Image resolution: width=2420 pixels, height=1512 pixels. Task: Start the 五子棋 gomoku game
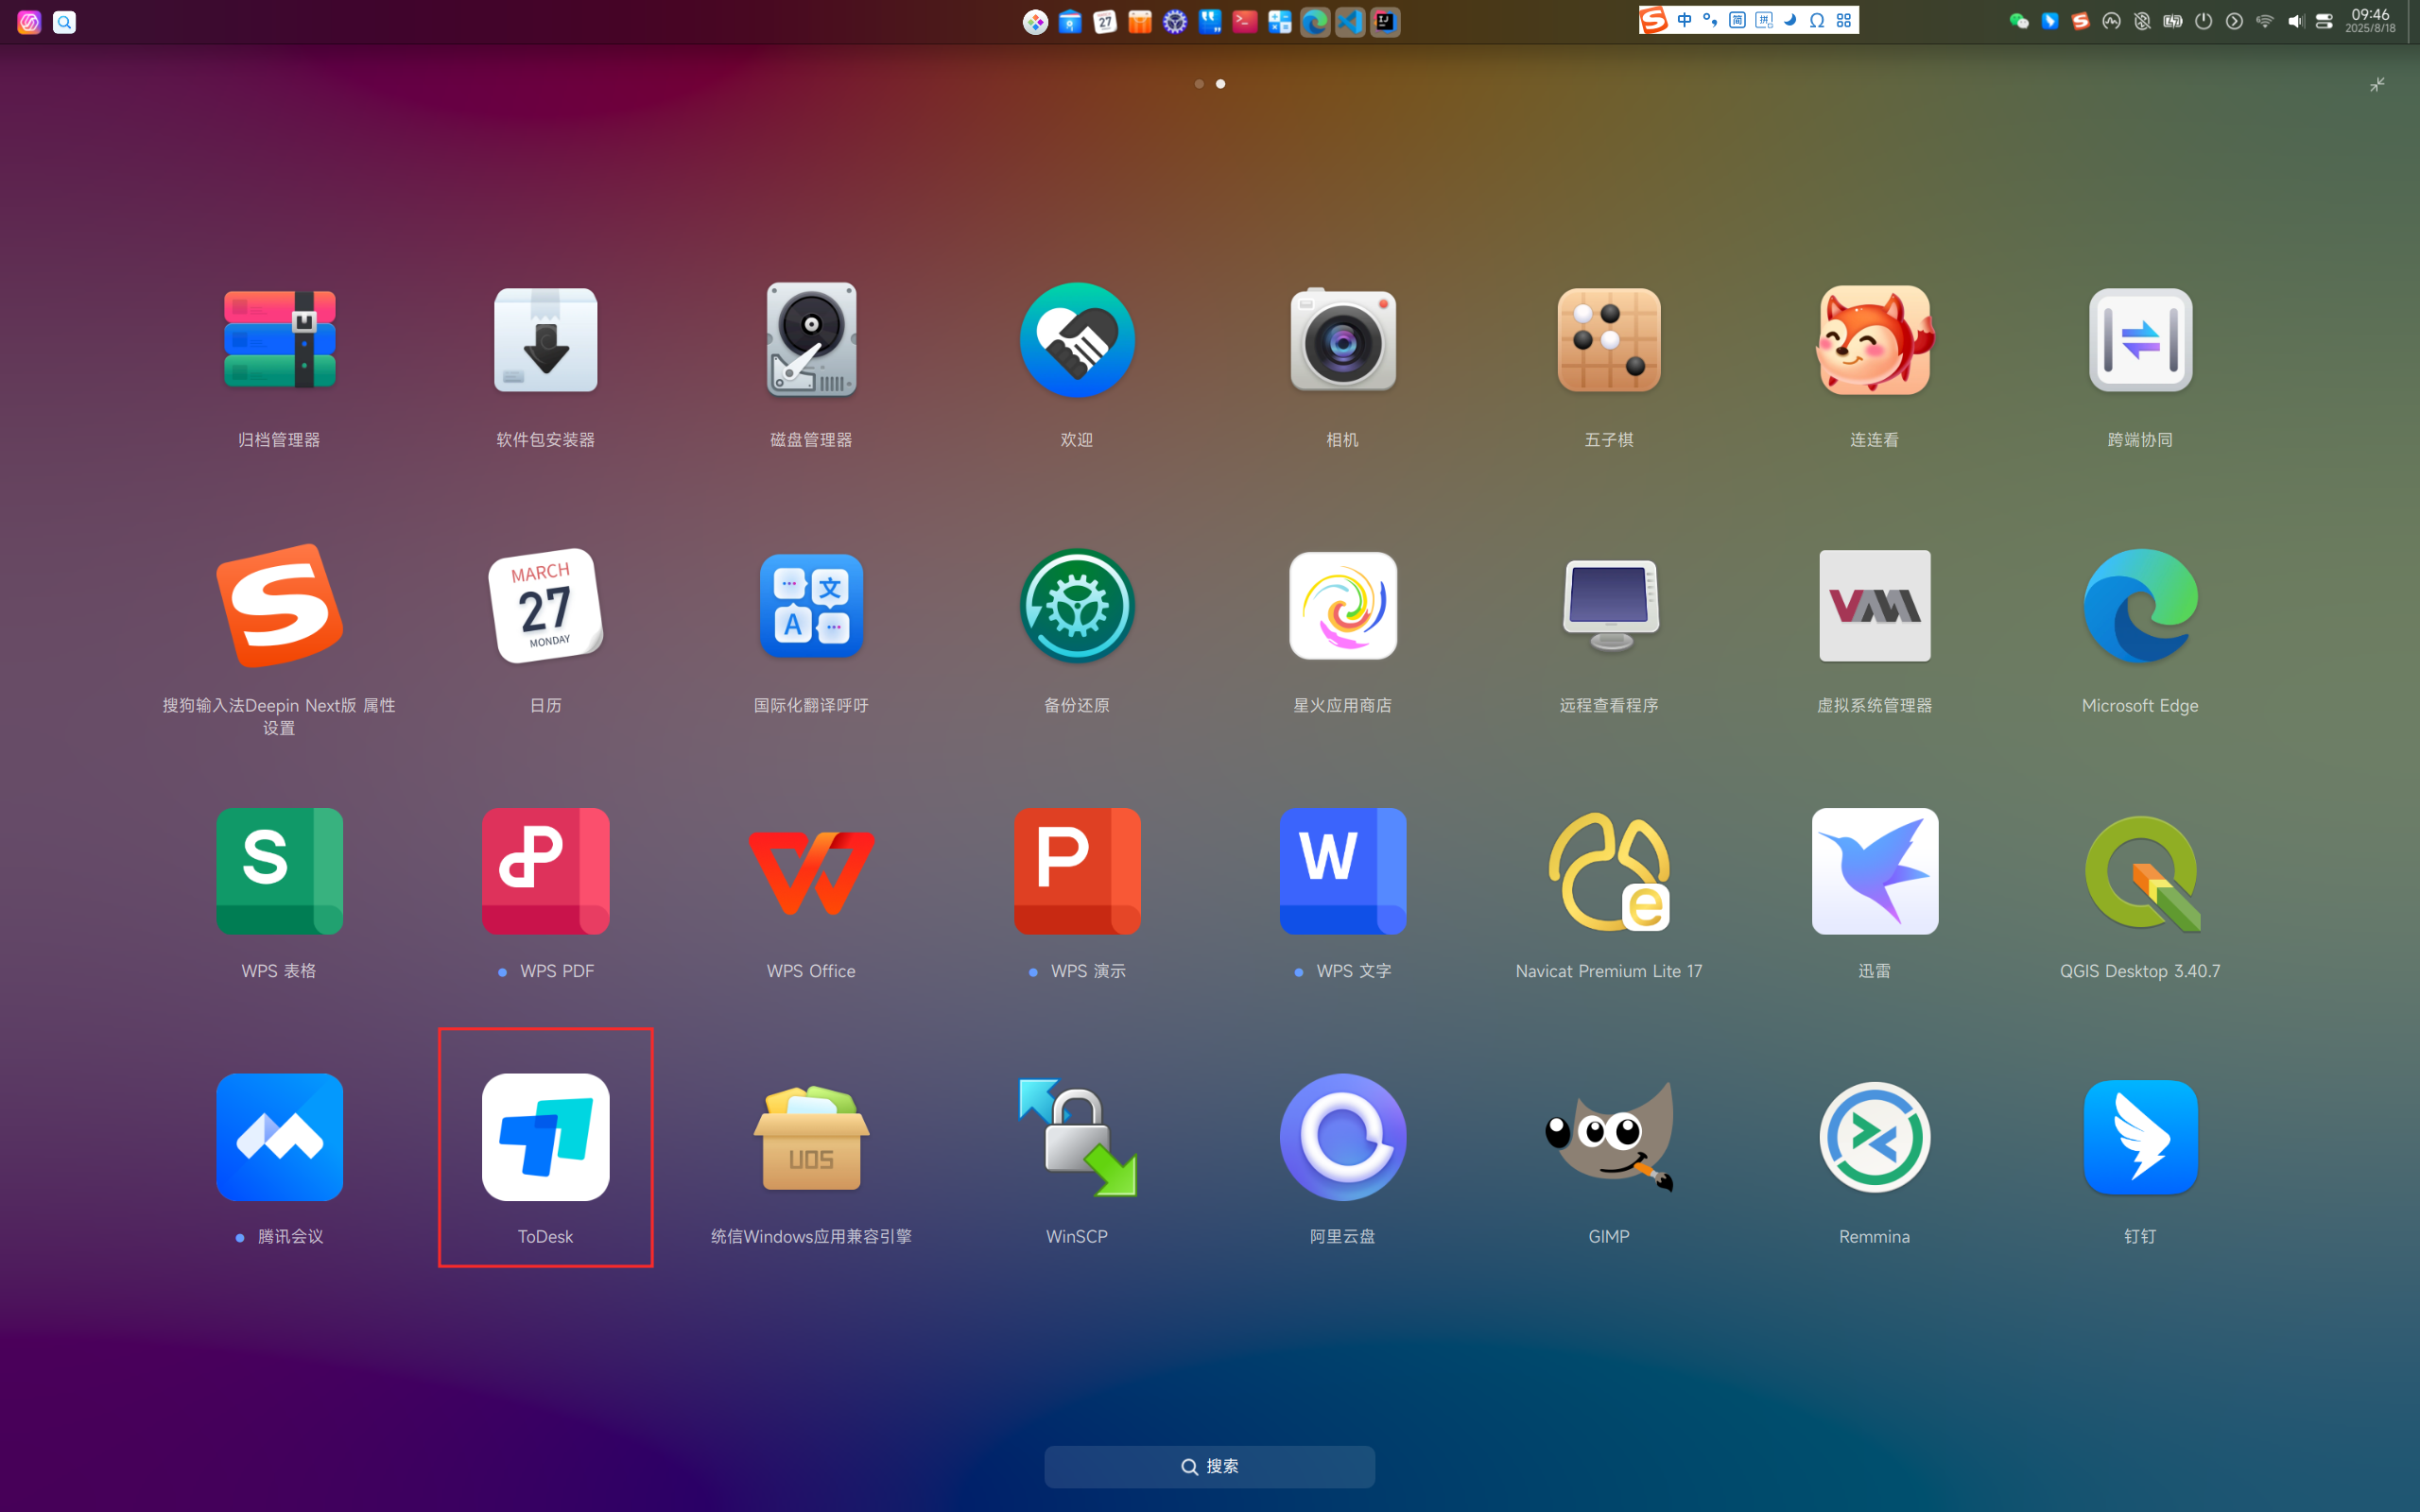(1608, 340)
